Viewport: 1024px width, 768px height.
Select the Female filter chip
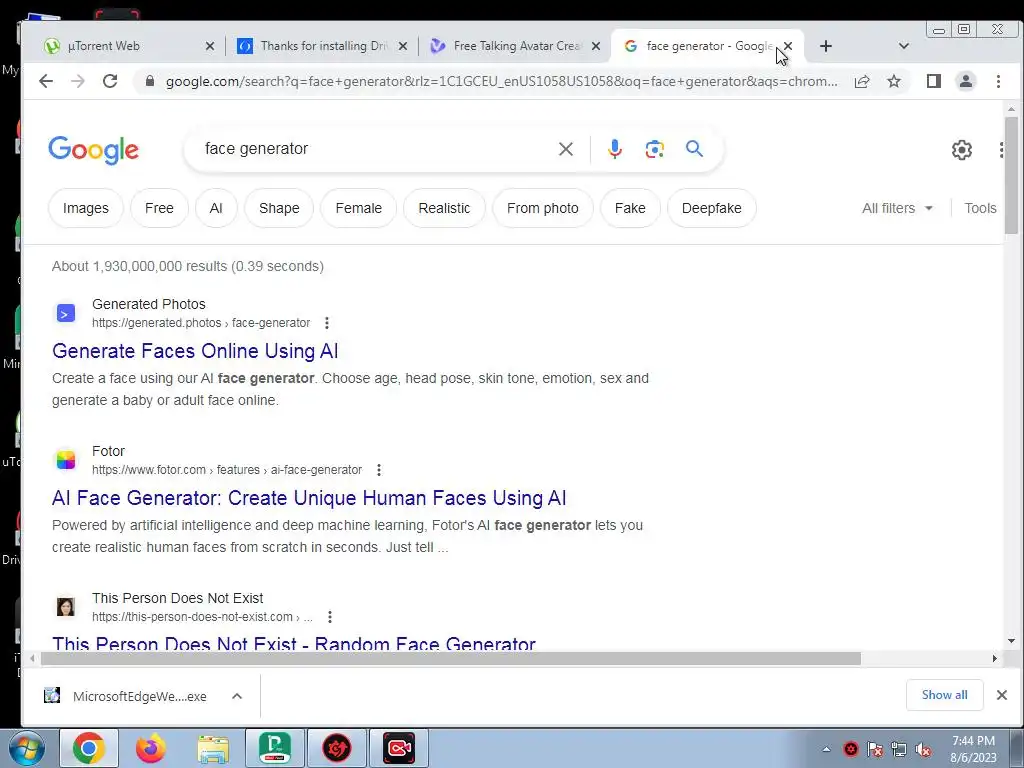coord(359,208)
